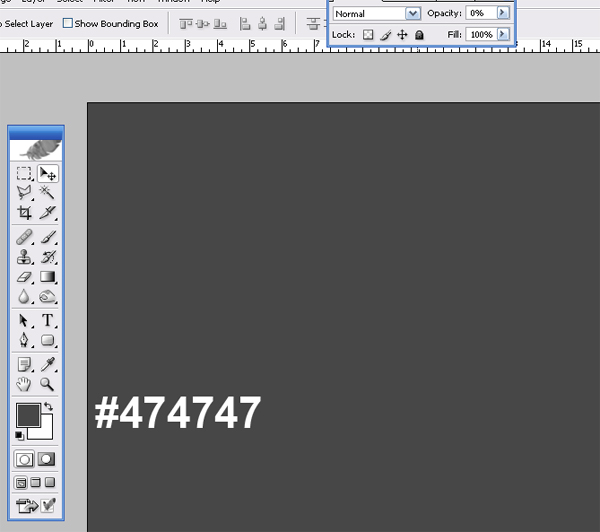
Task: Toggle lock all
Action: [419, 35]
